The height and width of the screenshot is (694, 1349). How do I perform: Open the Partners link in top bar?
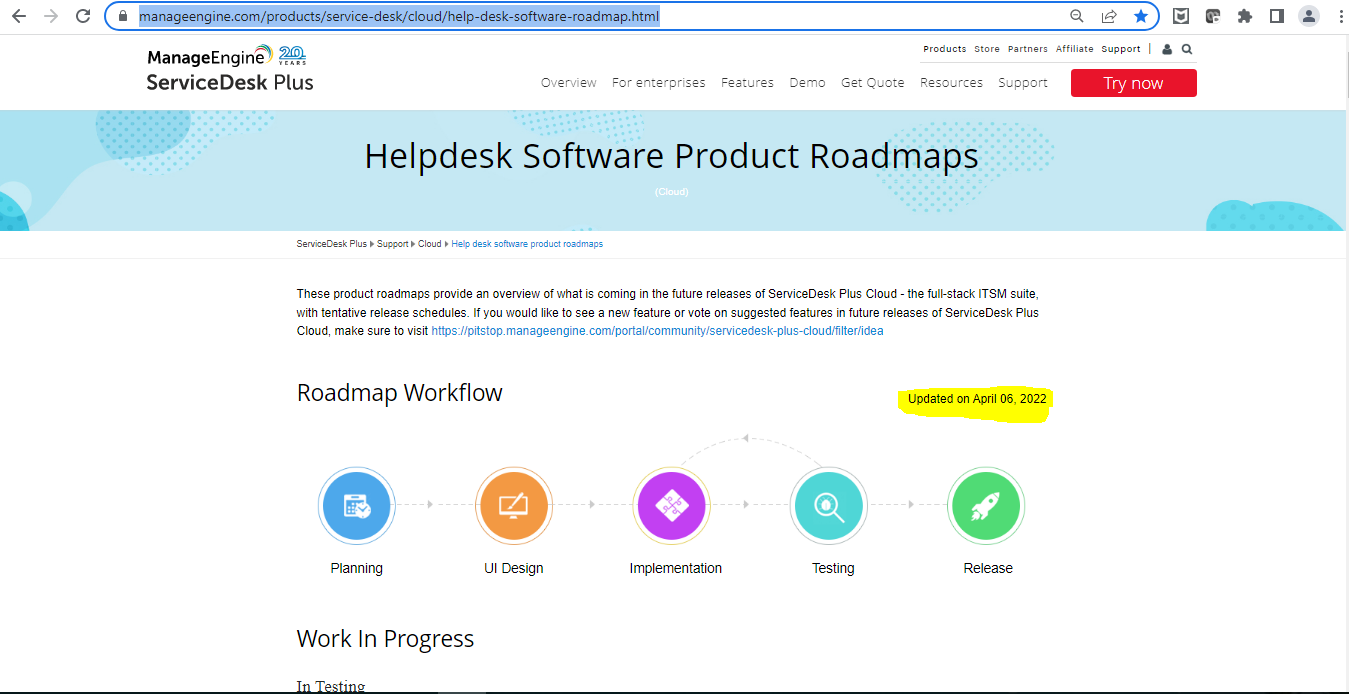(1028, 49)
